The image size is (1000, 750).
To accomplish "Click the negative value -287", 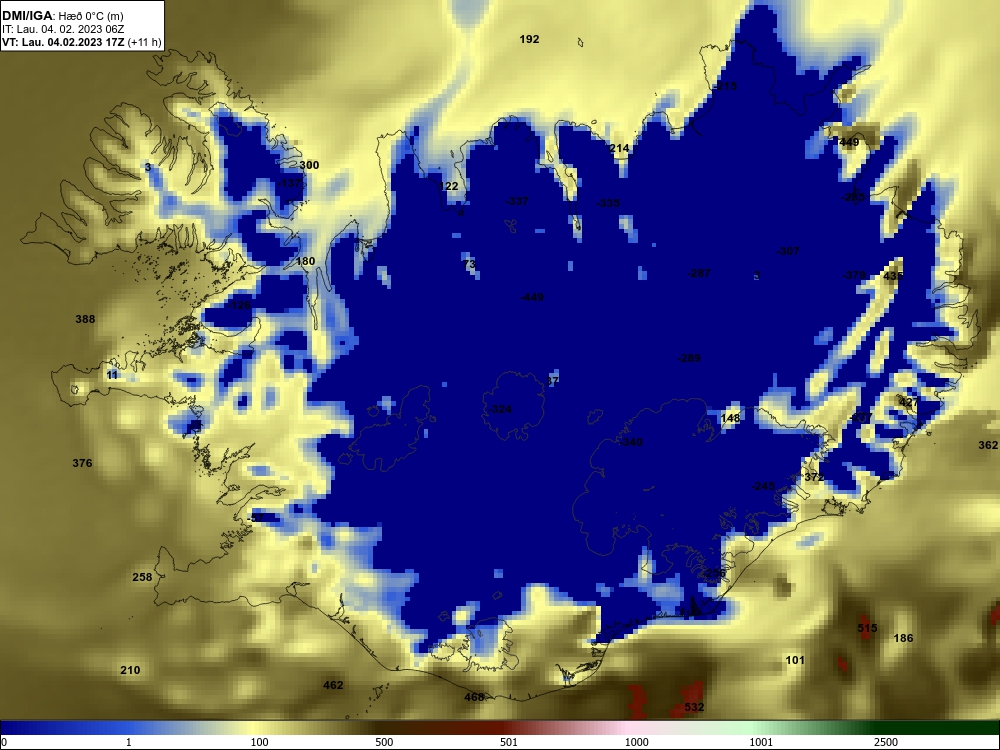I will [698, 274].
